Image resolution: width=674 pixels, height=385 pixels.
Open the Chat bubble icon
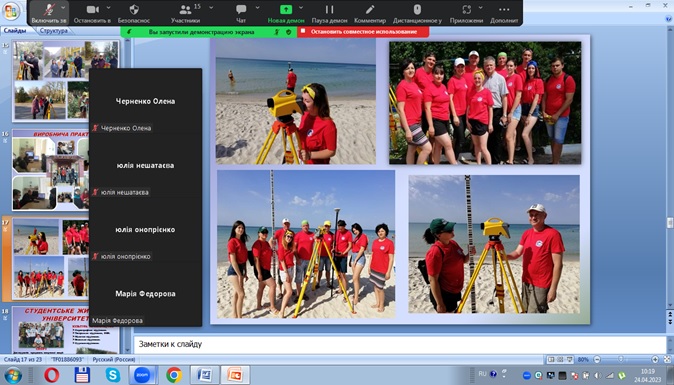[x=241, y=9]
